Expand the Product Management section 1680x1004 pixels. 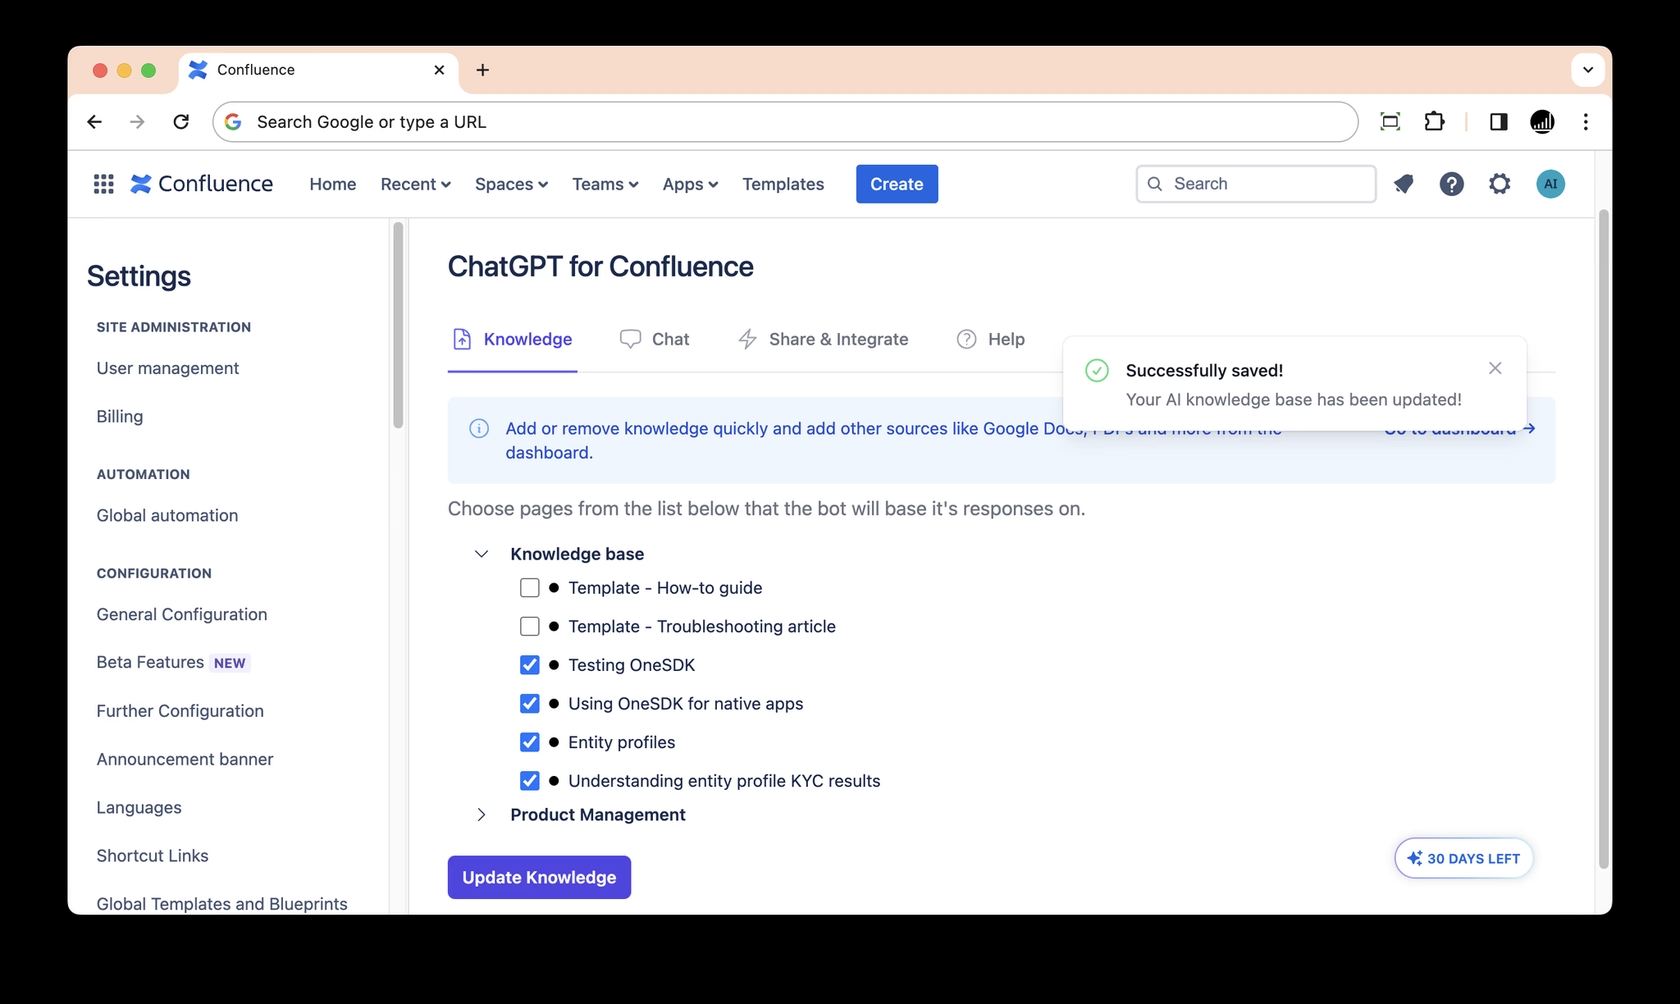(481, 815)
